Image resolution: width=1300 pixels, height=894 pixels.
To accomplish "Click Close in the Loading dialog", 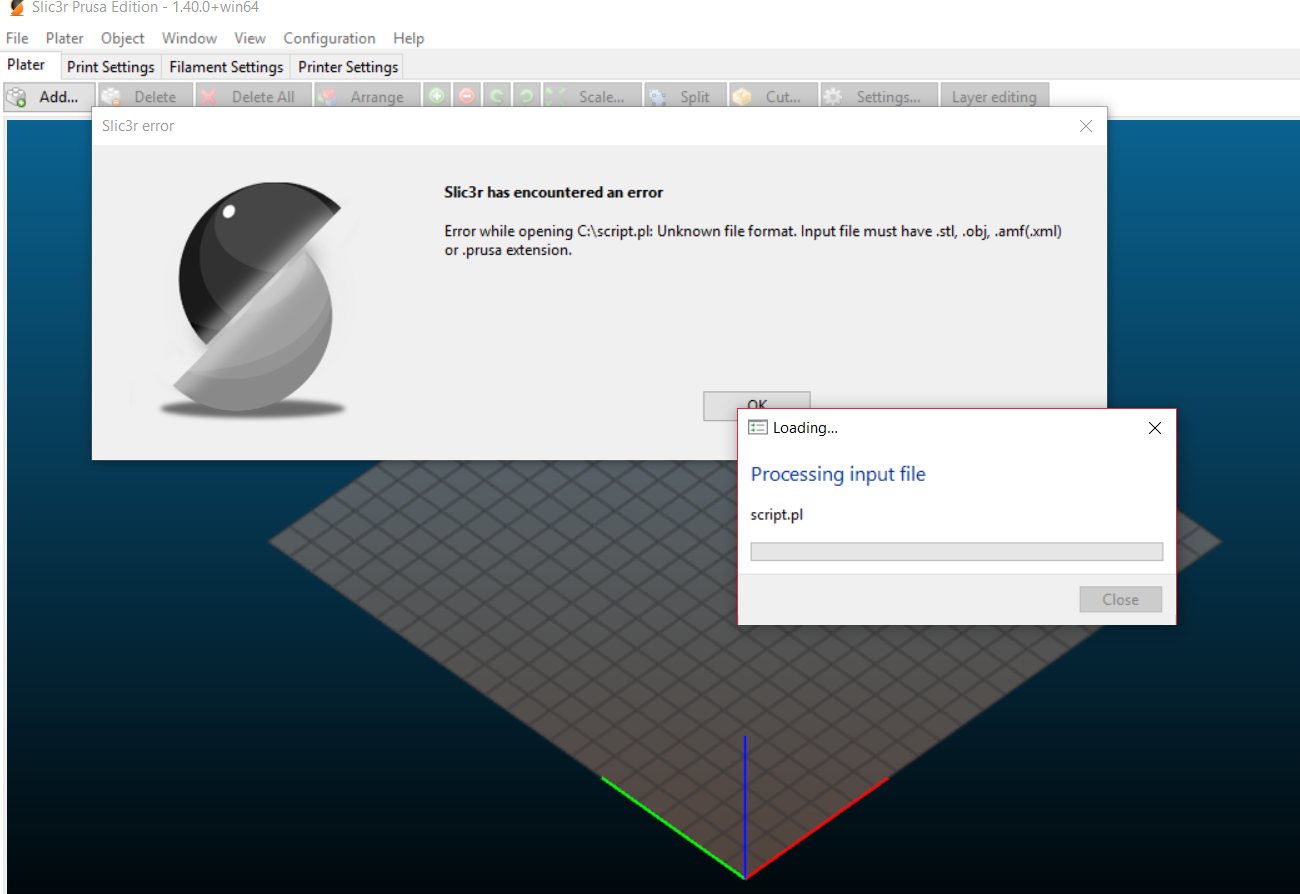I will [x=1120, y=599].
